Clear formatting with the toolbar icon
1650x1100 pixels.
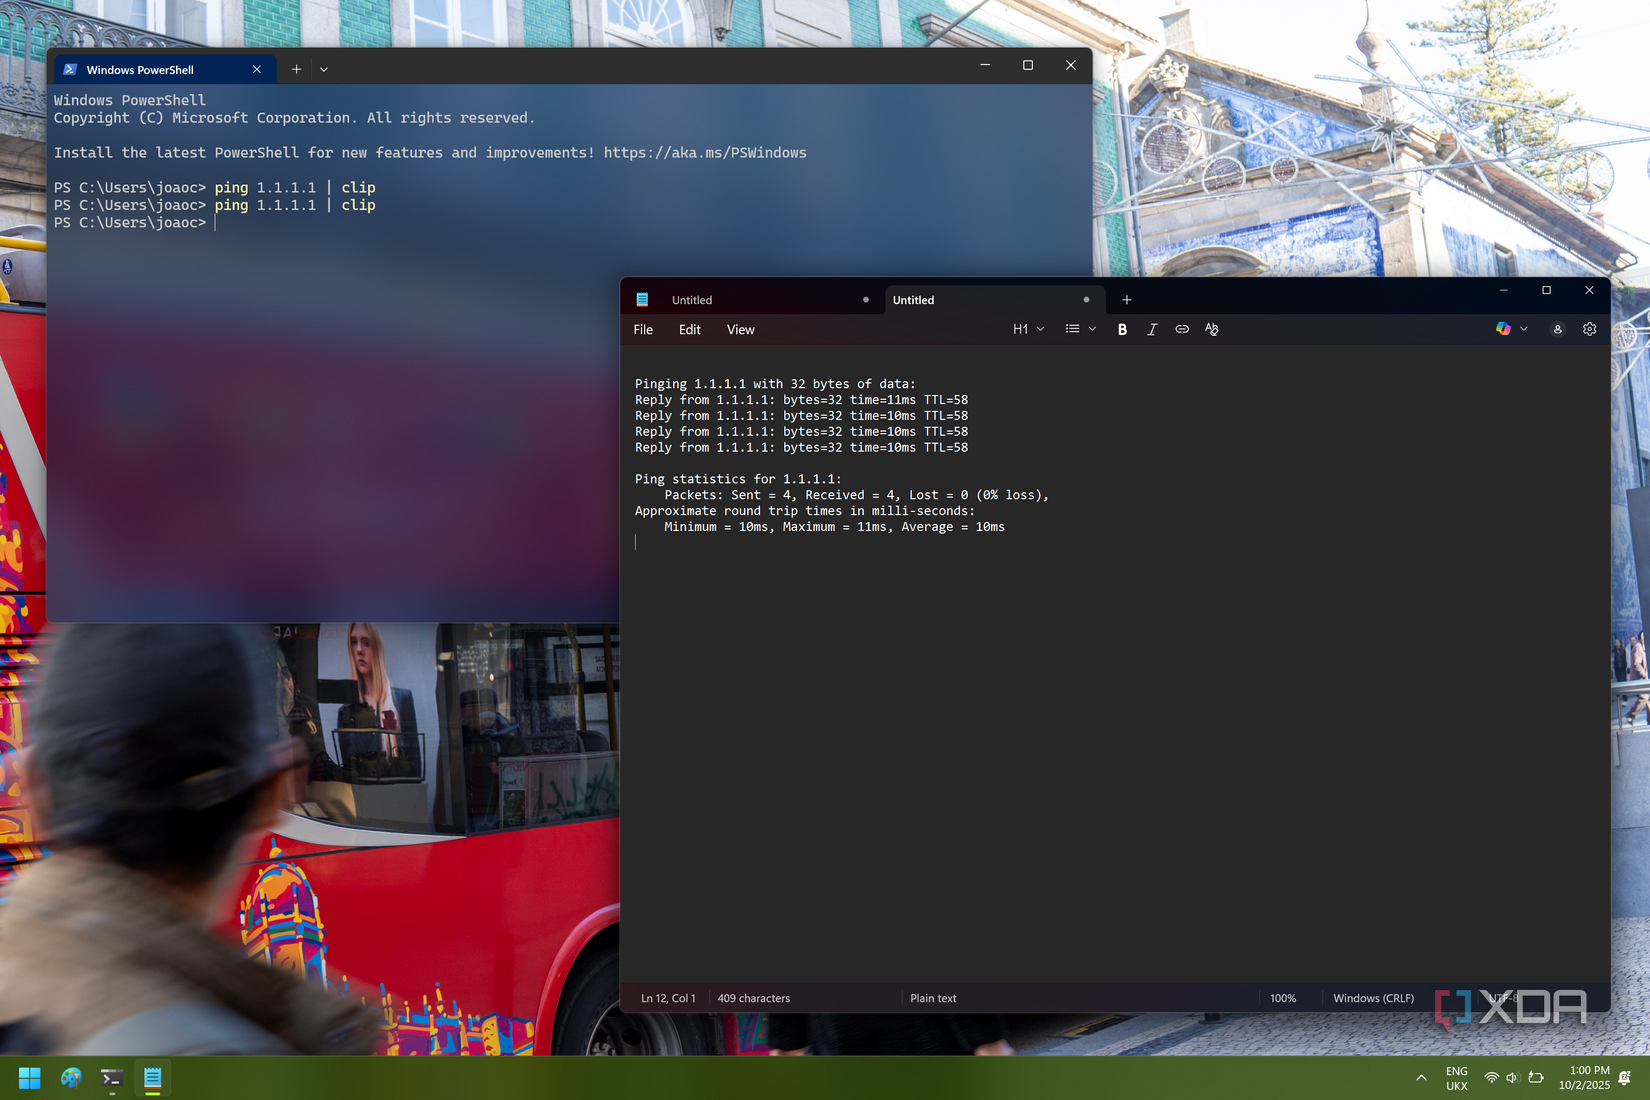1211,329
